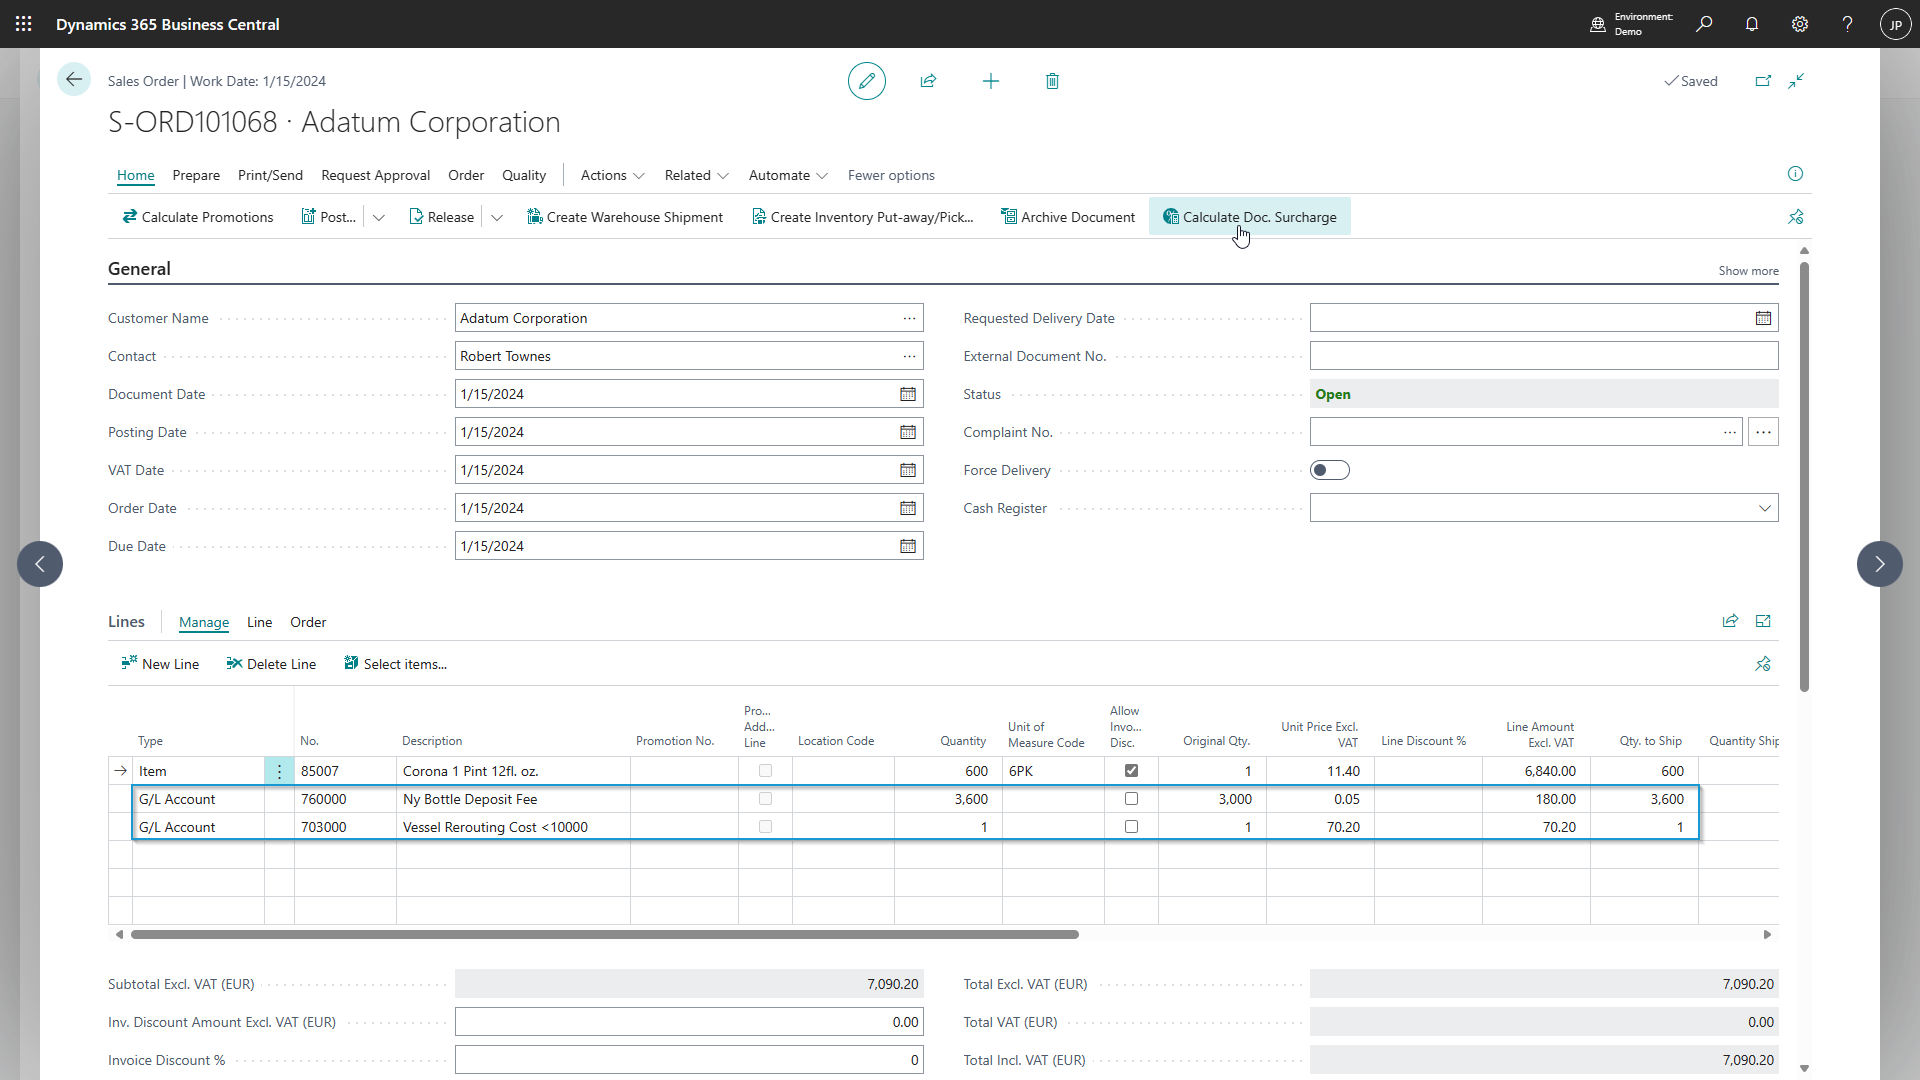This screenshot has width=1920, height=1080.
Task: Switch to the Print/Send tab
Action: tap(270, 175)
